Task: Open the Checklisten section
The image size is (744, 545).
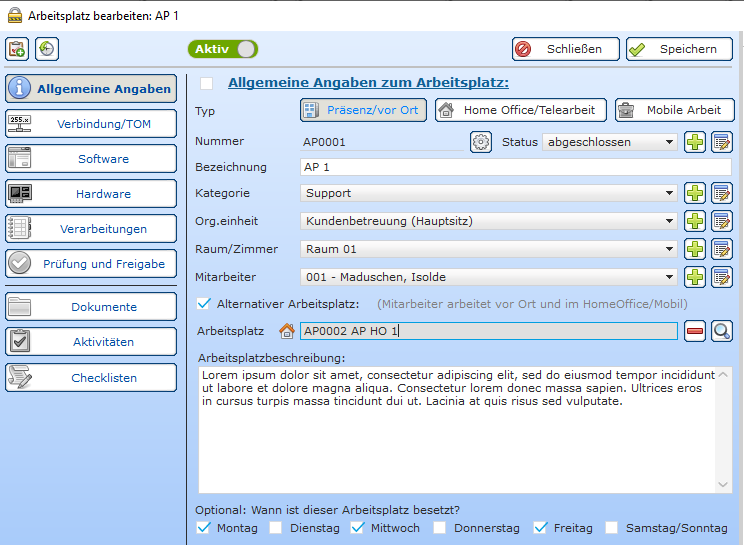Action: [91, 378]
